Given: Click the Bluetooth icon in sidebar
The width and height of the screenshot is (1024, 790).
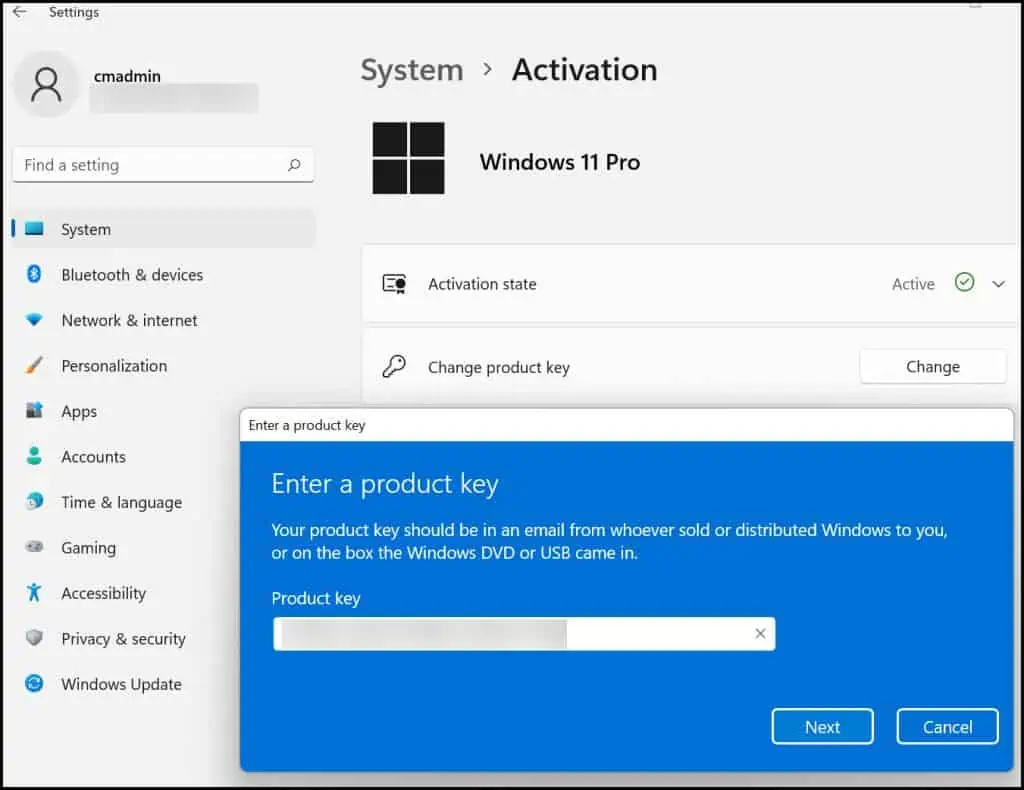Looking at the screenshot, I should [34, 274].
